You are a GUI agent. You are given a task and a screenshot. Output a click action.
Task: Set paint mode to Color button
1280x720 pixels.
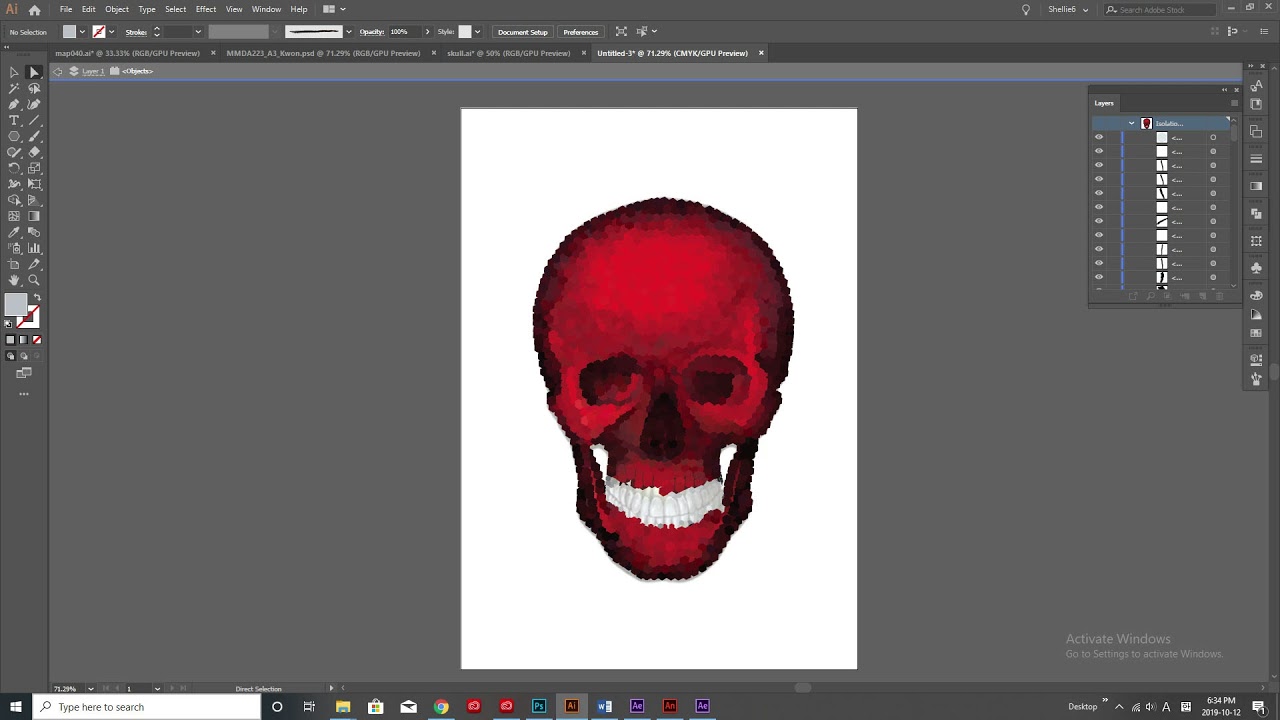(x=11, y=340)
